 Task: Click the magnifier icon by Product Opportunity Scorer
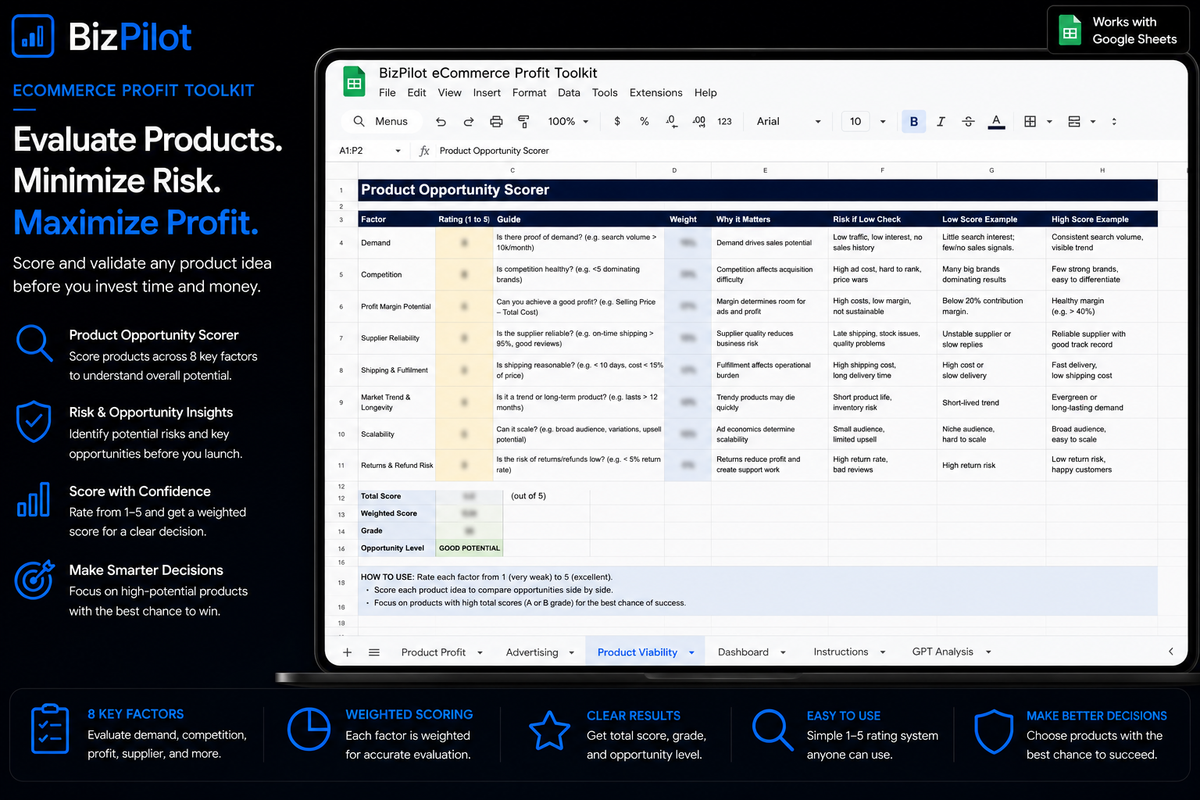point(35,344)
